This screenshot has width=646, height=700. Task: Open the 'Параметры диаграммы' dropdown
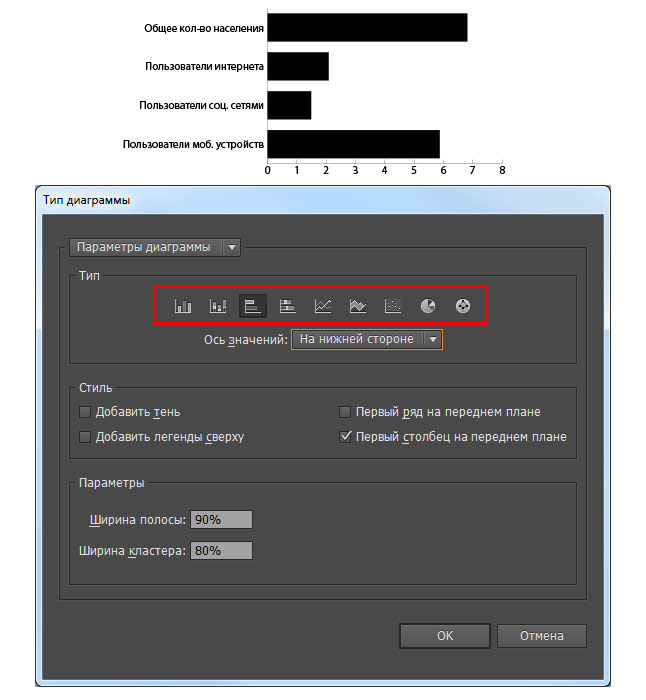coord(155,247)
